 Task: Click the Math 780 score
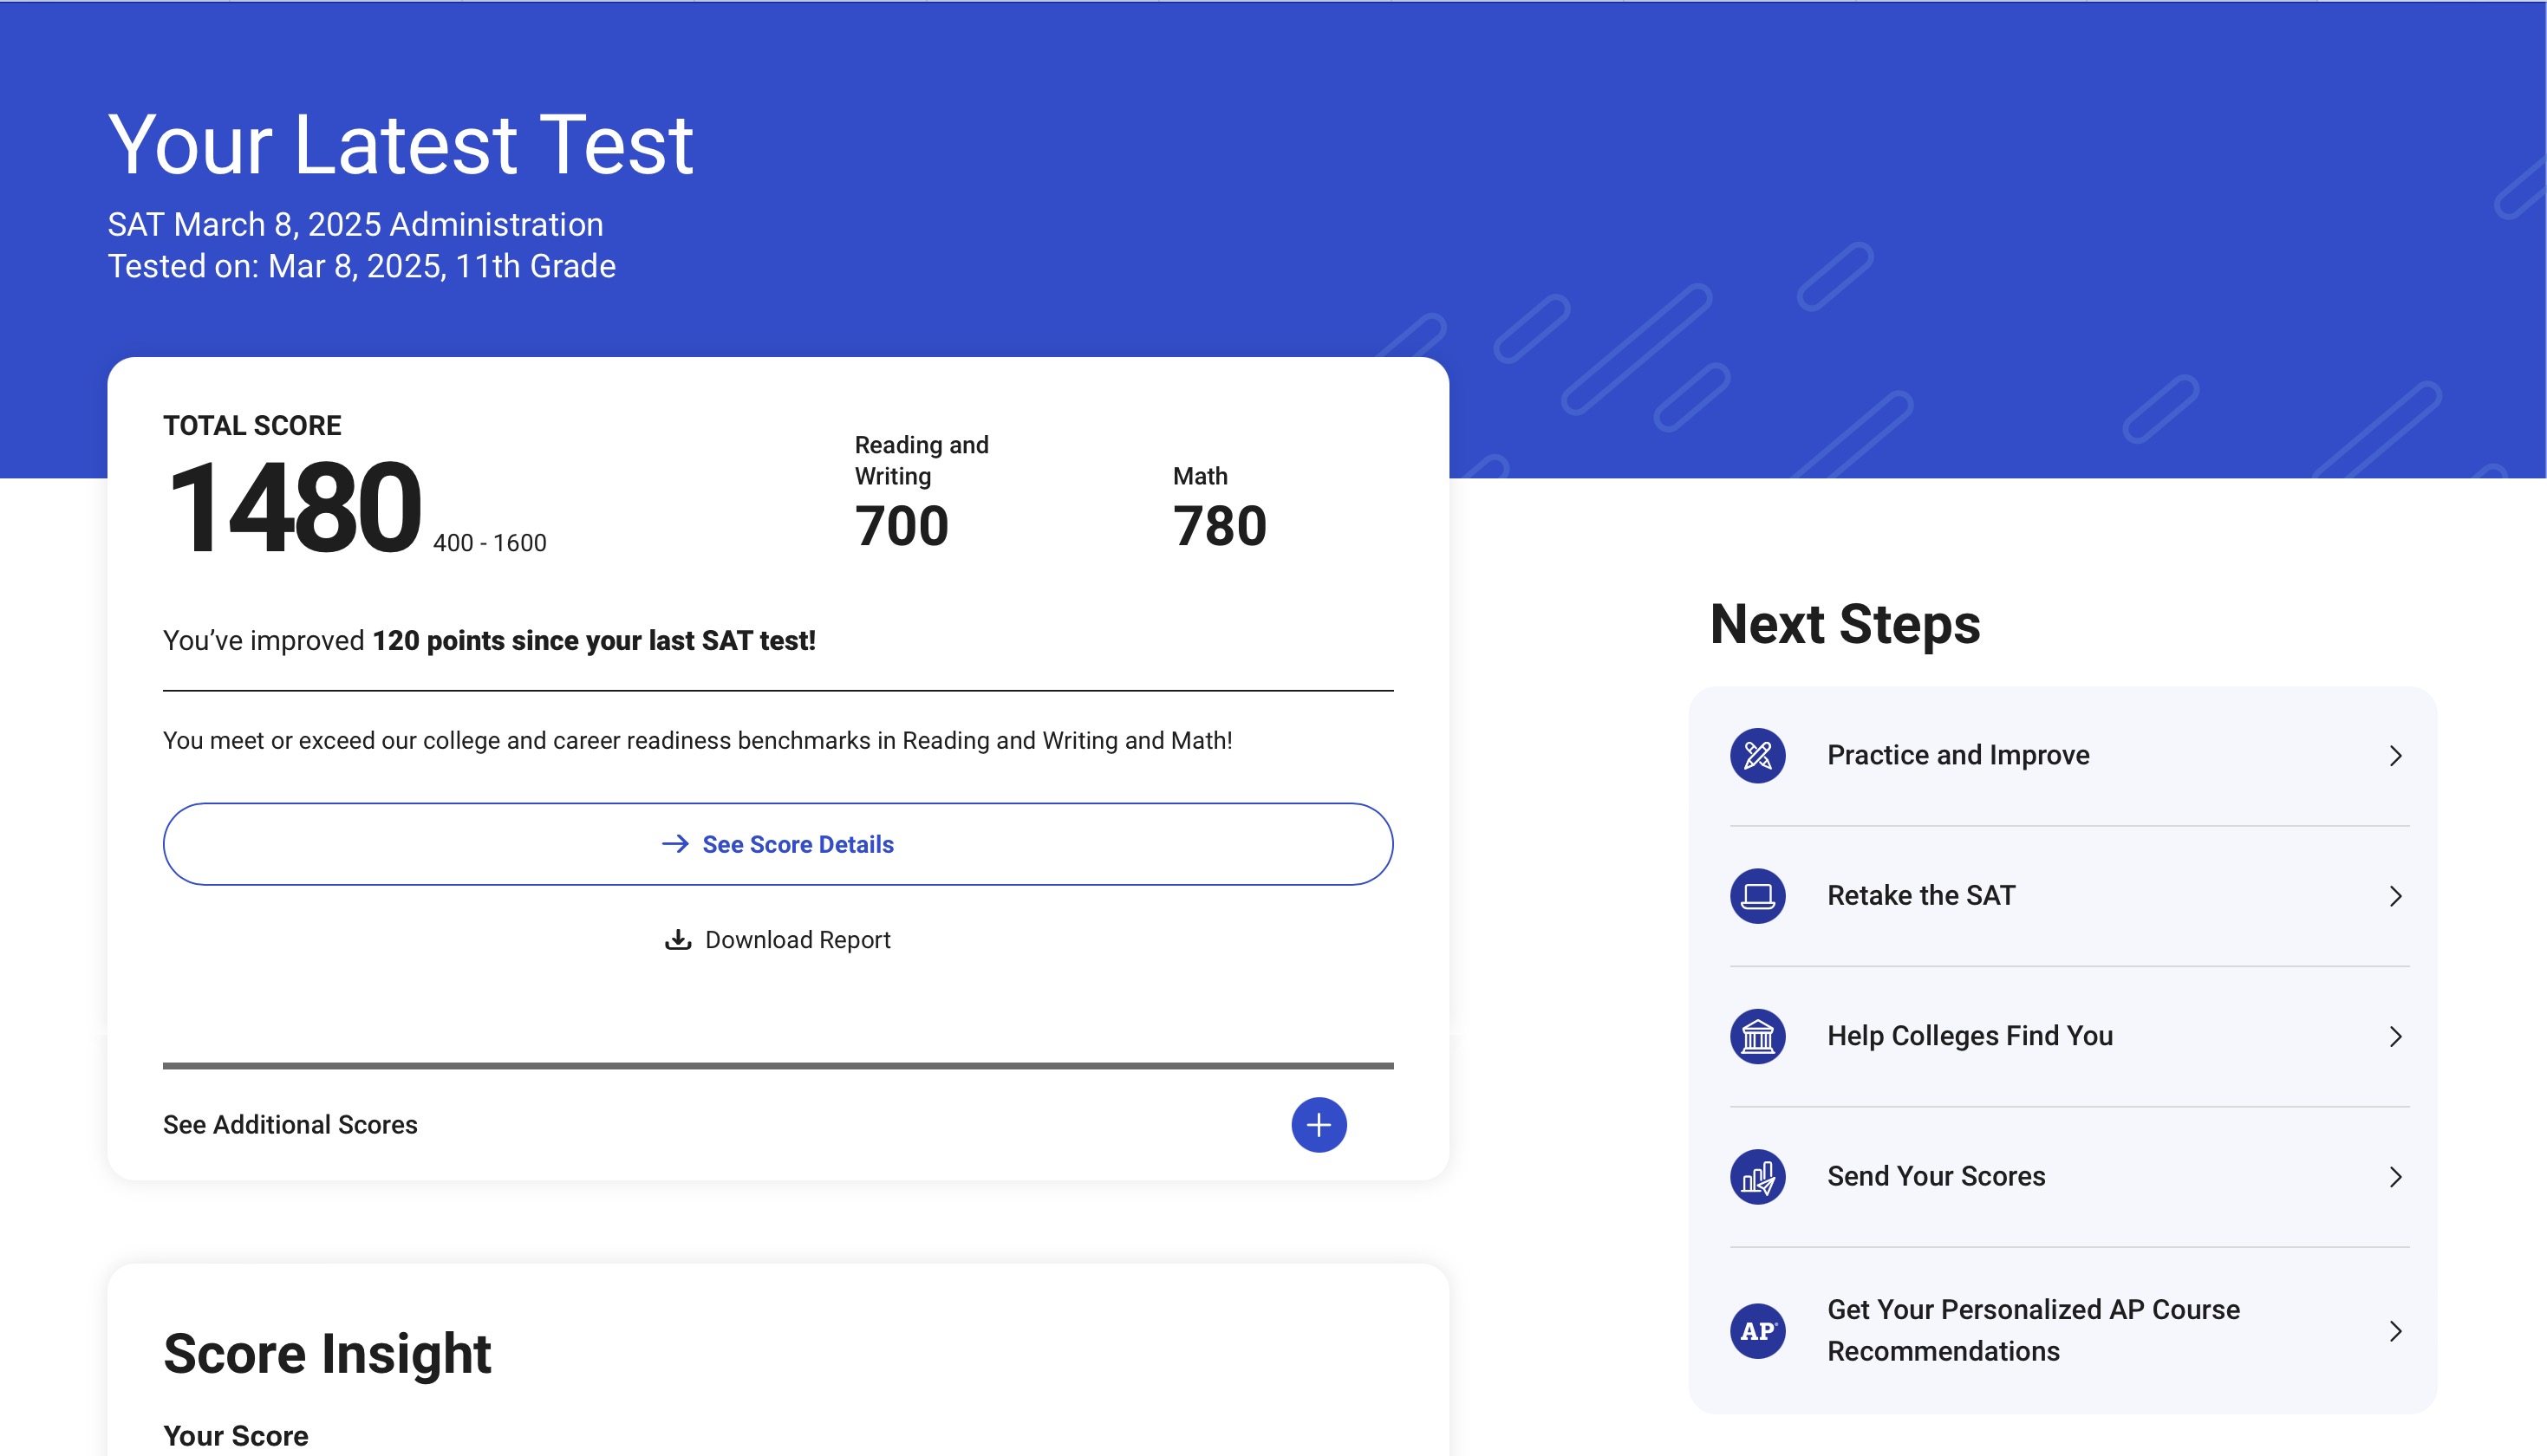tap(1220, 527)
